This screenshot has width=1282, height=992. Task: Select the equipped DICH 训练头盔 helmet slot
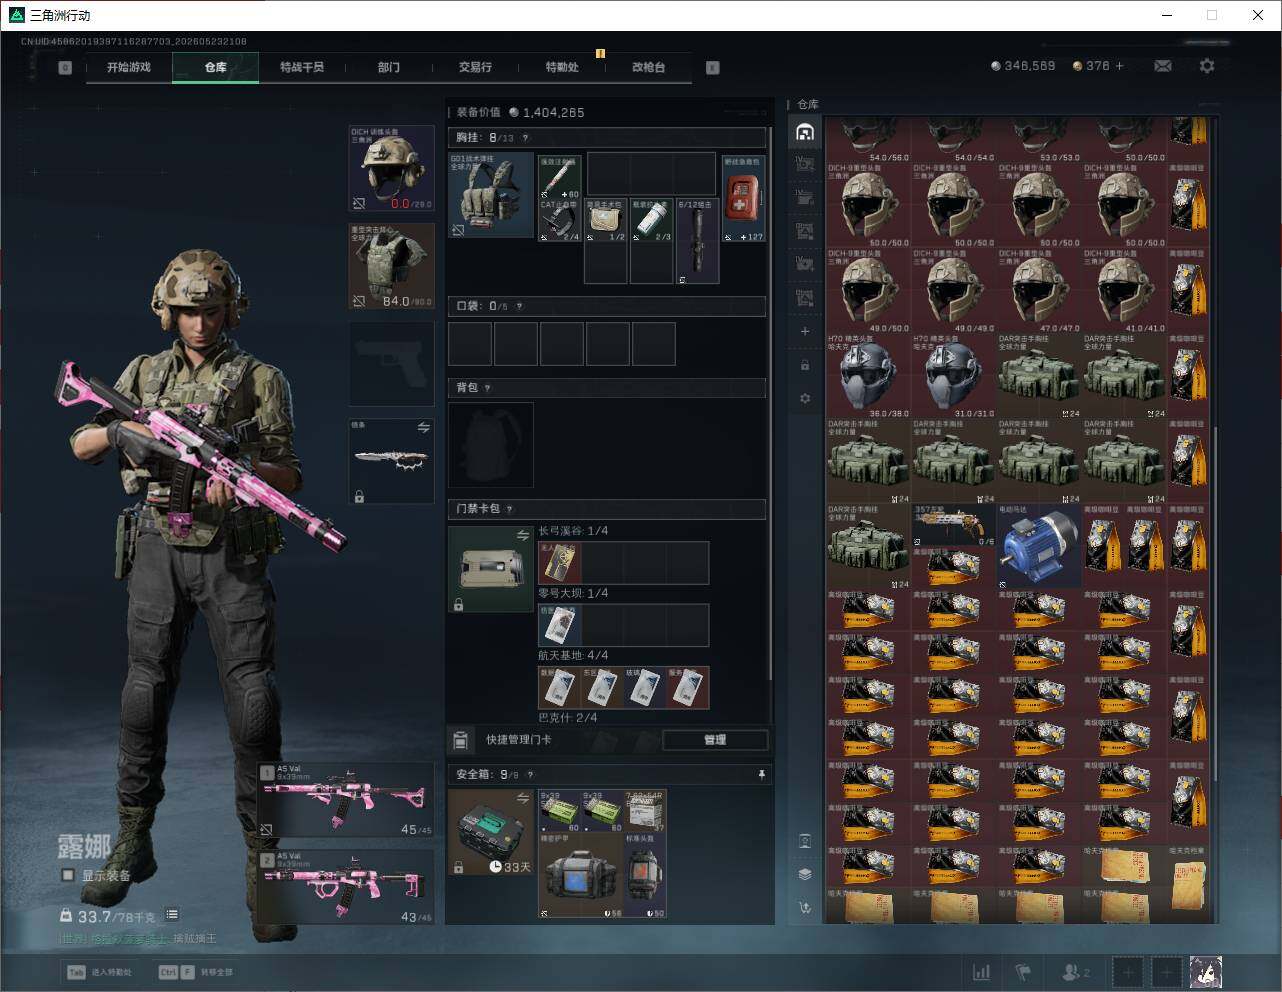tap(391, 168)
